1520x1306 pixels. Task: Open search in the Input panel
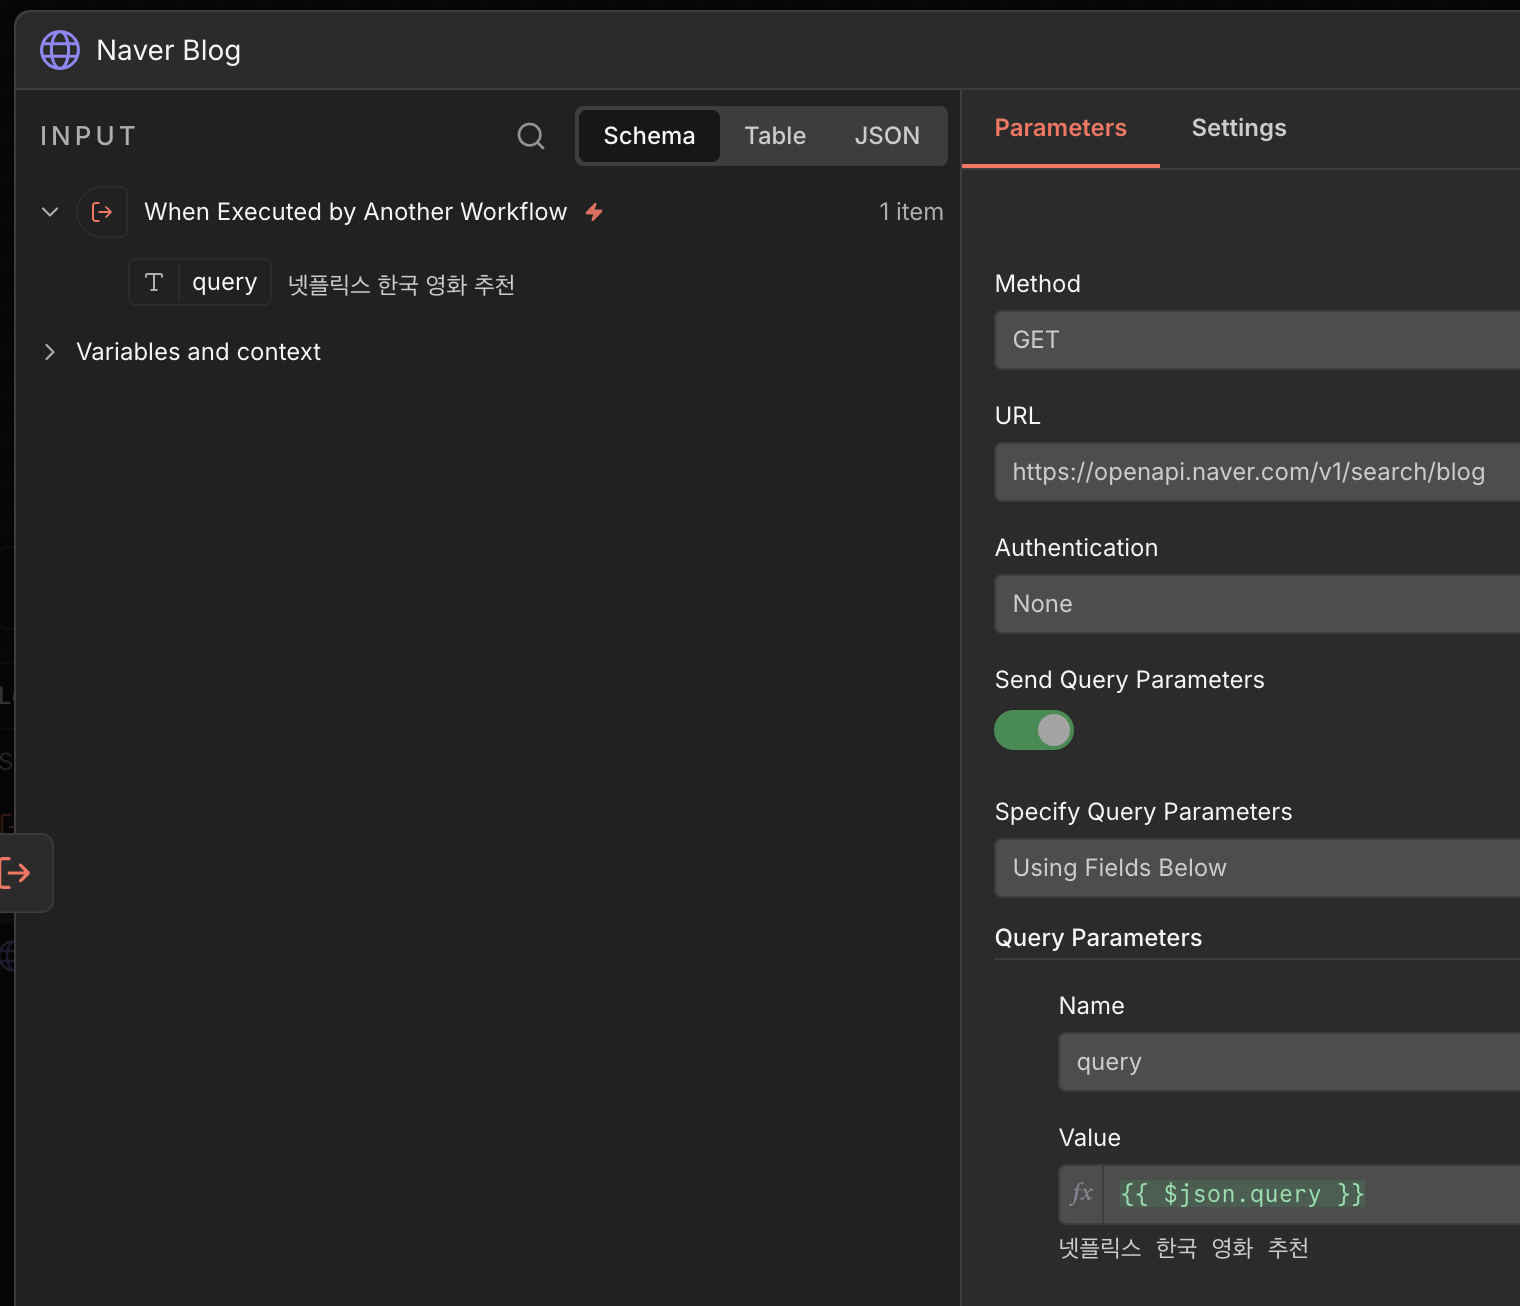click(x=531, y=136)
